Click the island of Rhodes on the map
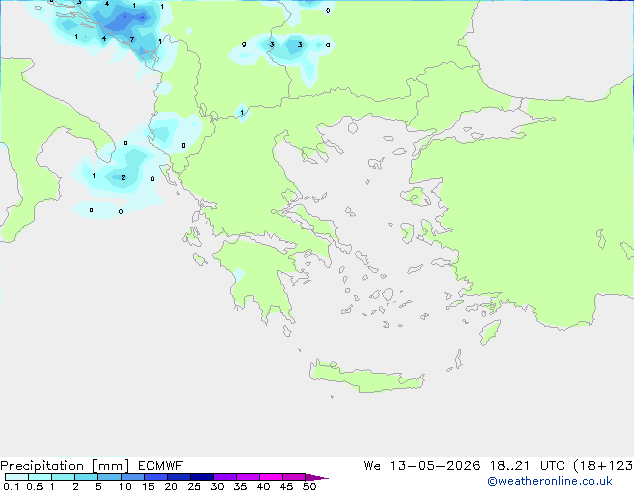Viewport: 634px width, 490px height. coord(490,332)
